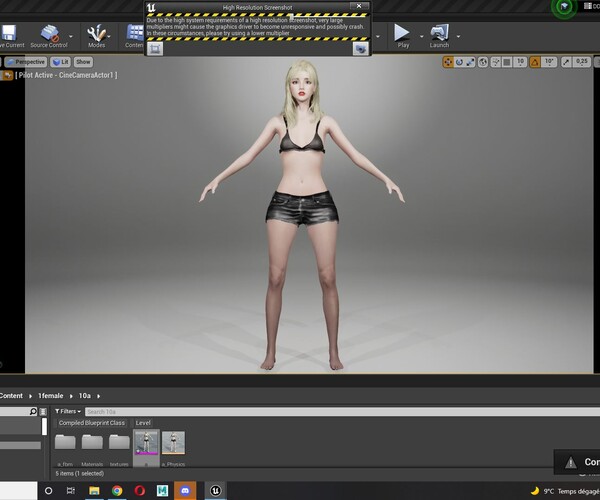Select the selected skeletal mesh asset thumbnail
Image resolution: width=600 pixels, height=500 pixels.
[x=146, y=448]
